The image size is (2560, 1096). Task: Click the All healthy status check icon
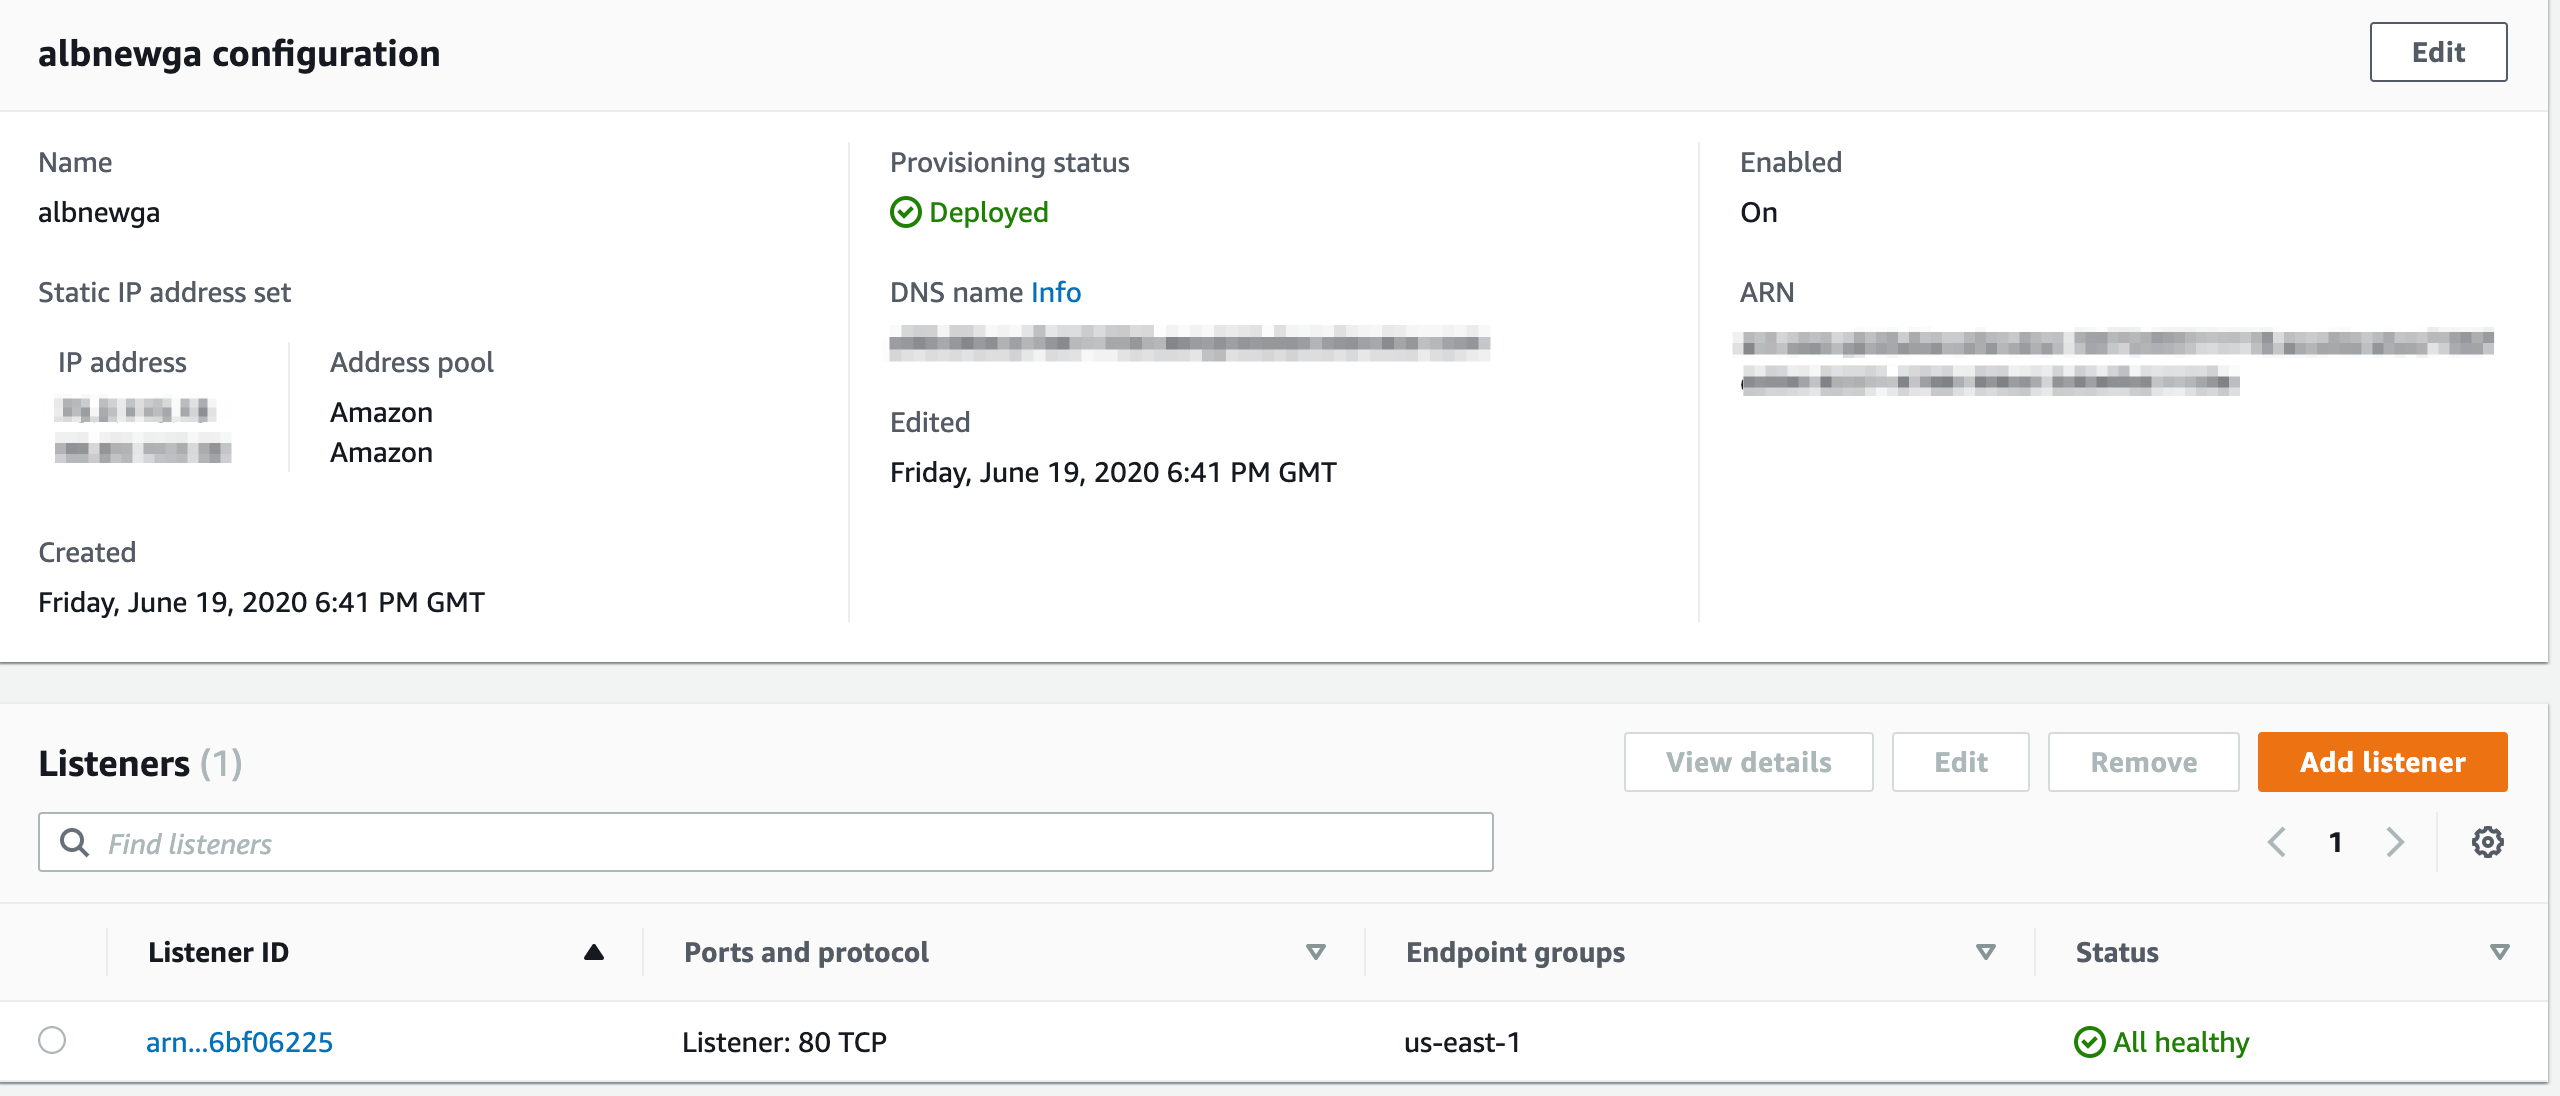pos(2089,1042)
